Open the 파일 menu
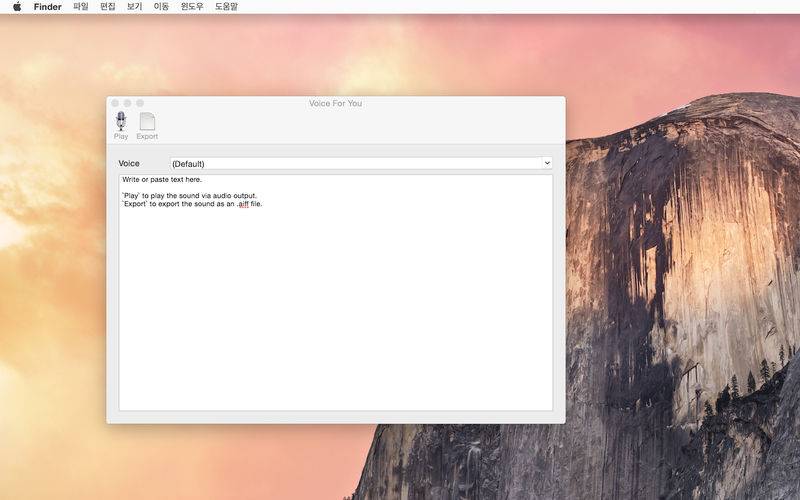 tap(81, 7)
